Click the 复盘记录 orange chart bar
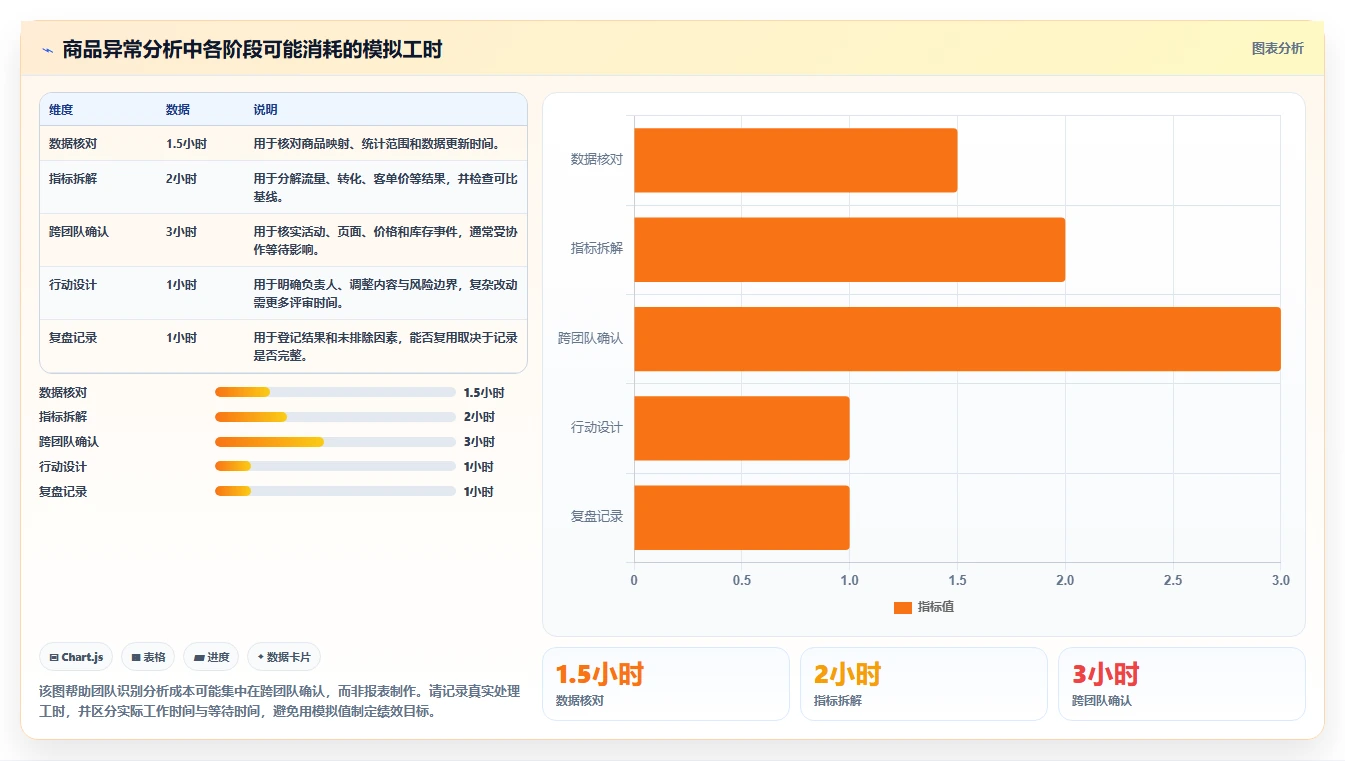 pos(741,517)
